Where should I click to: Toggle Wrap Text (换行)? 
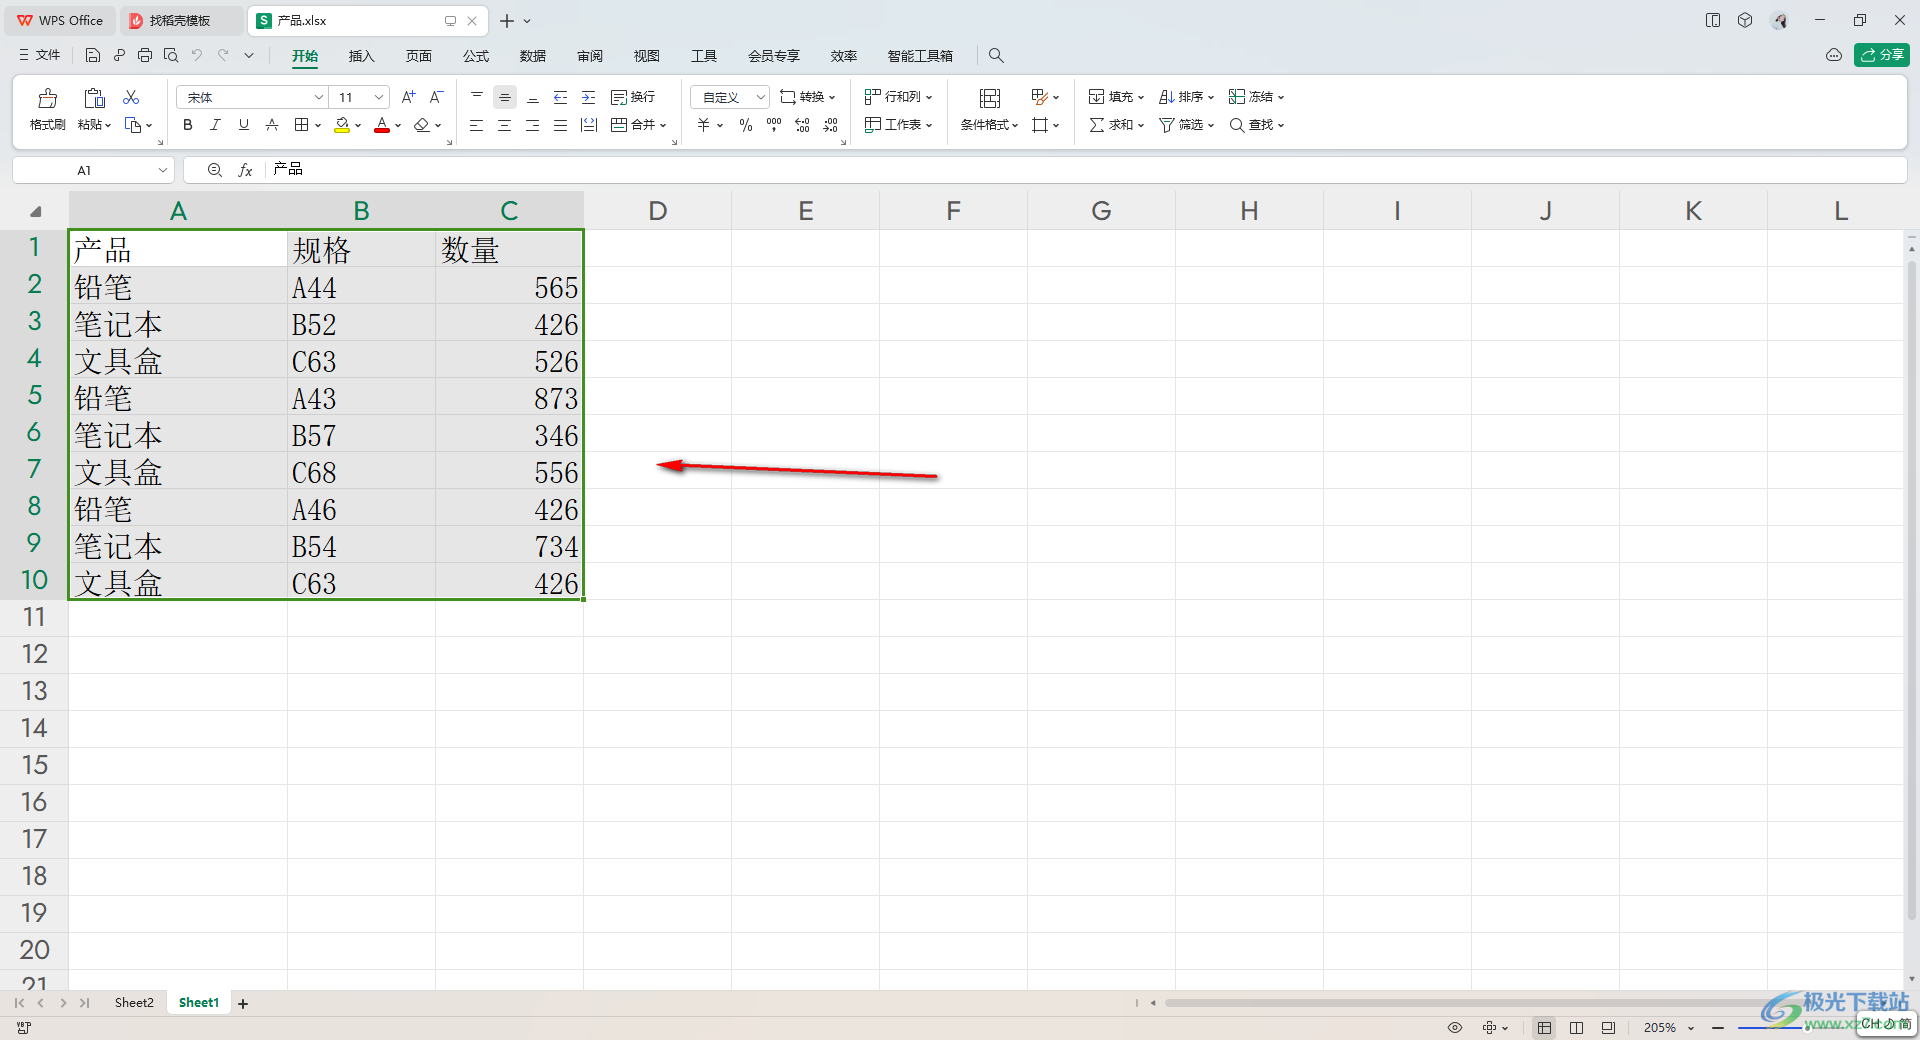point(633,97)
